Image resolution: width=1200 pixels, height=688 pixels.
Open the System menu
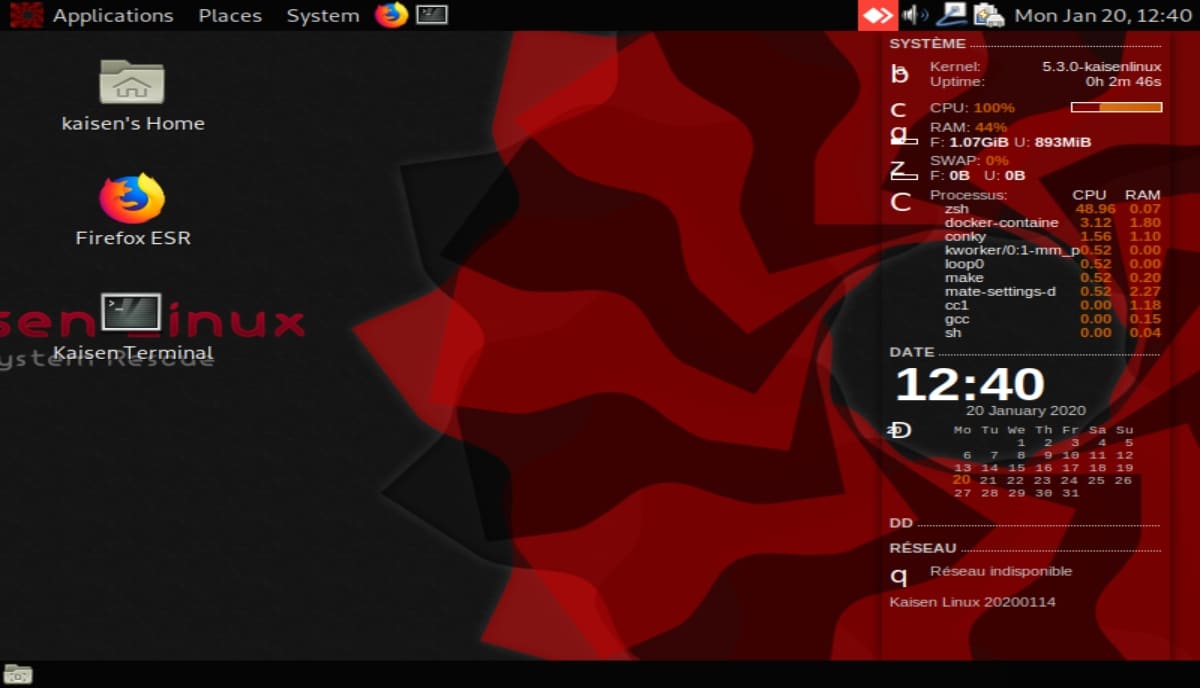pyautogui.click(x=322, y=15)
